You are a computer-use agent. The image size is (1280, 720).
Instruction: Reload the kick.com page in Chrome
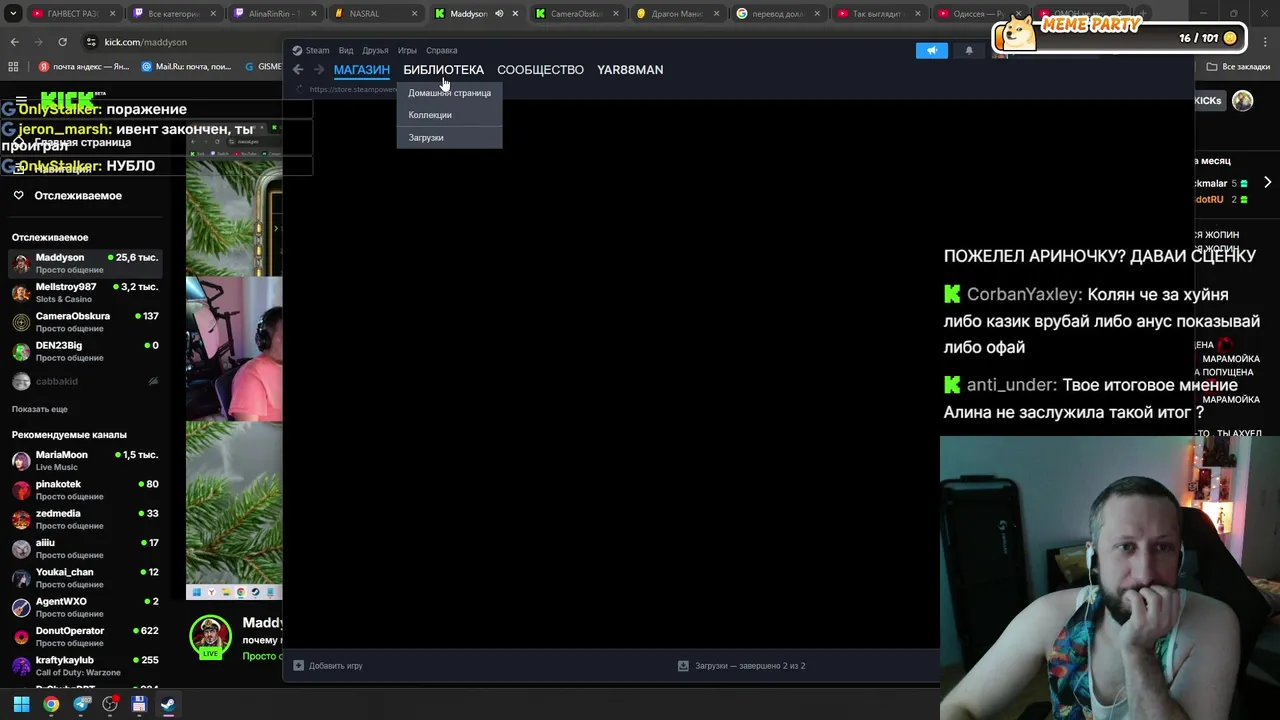(62, 42)
